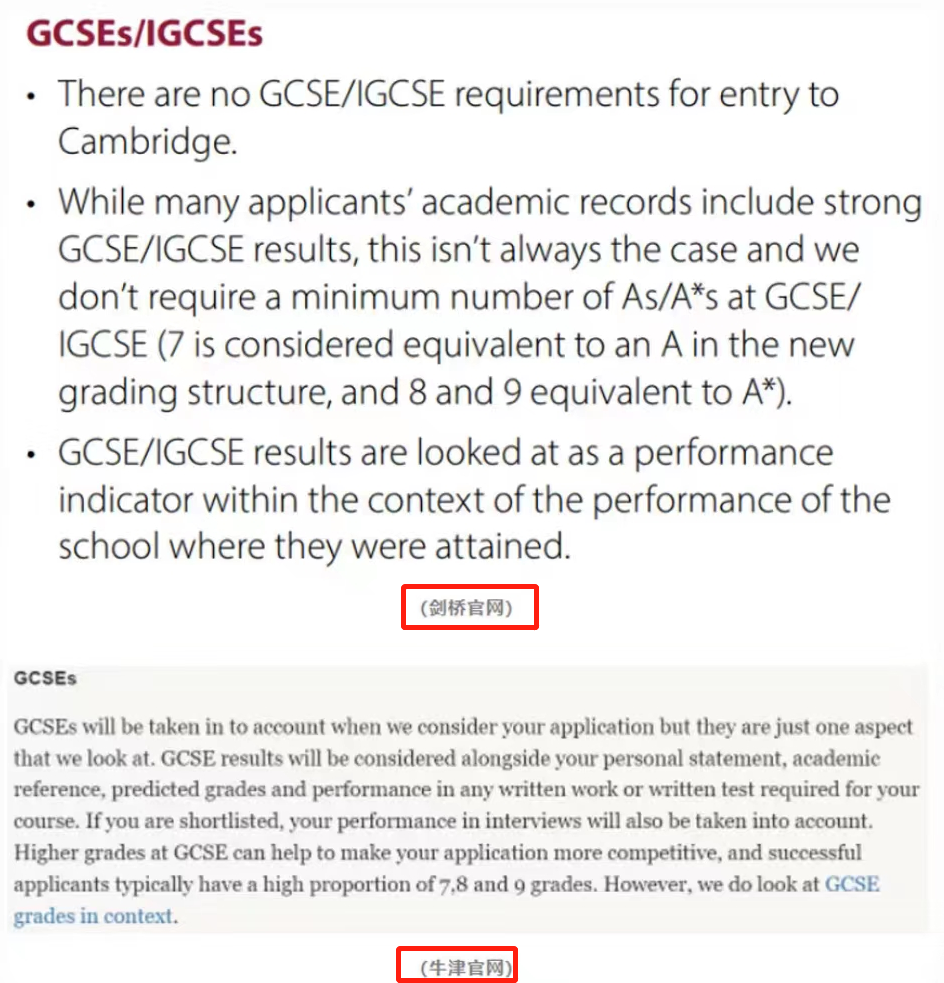Click the third bullet point marker
Screen dimensions: 944x983
[31, 455]
